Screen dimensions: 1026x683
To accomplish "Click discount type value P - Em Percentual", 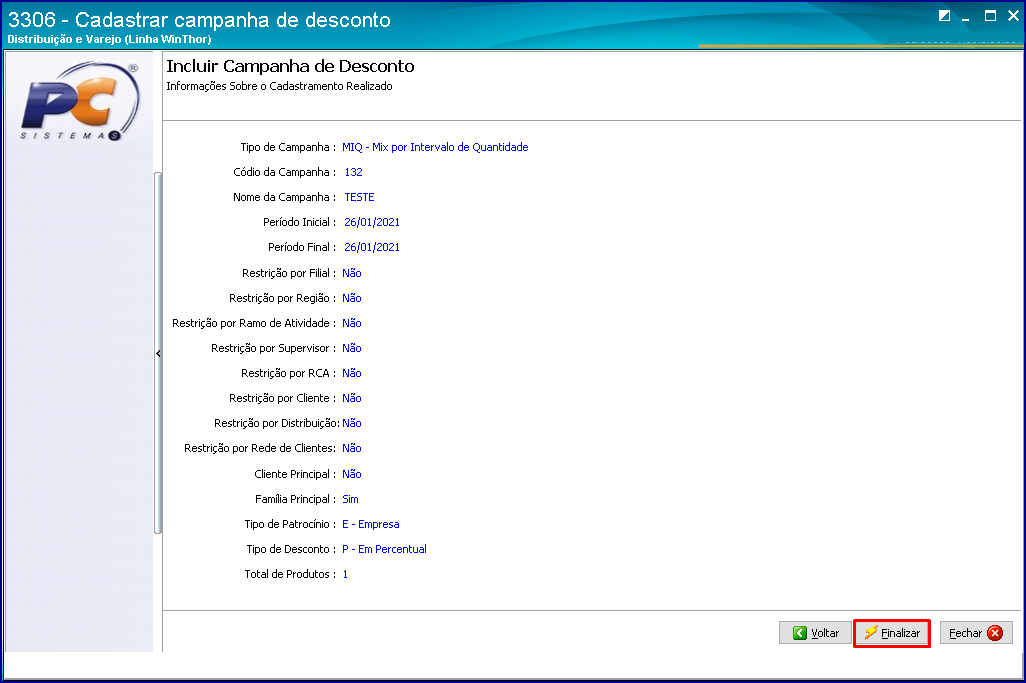I will click(x=384, y=549).
